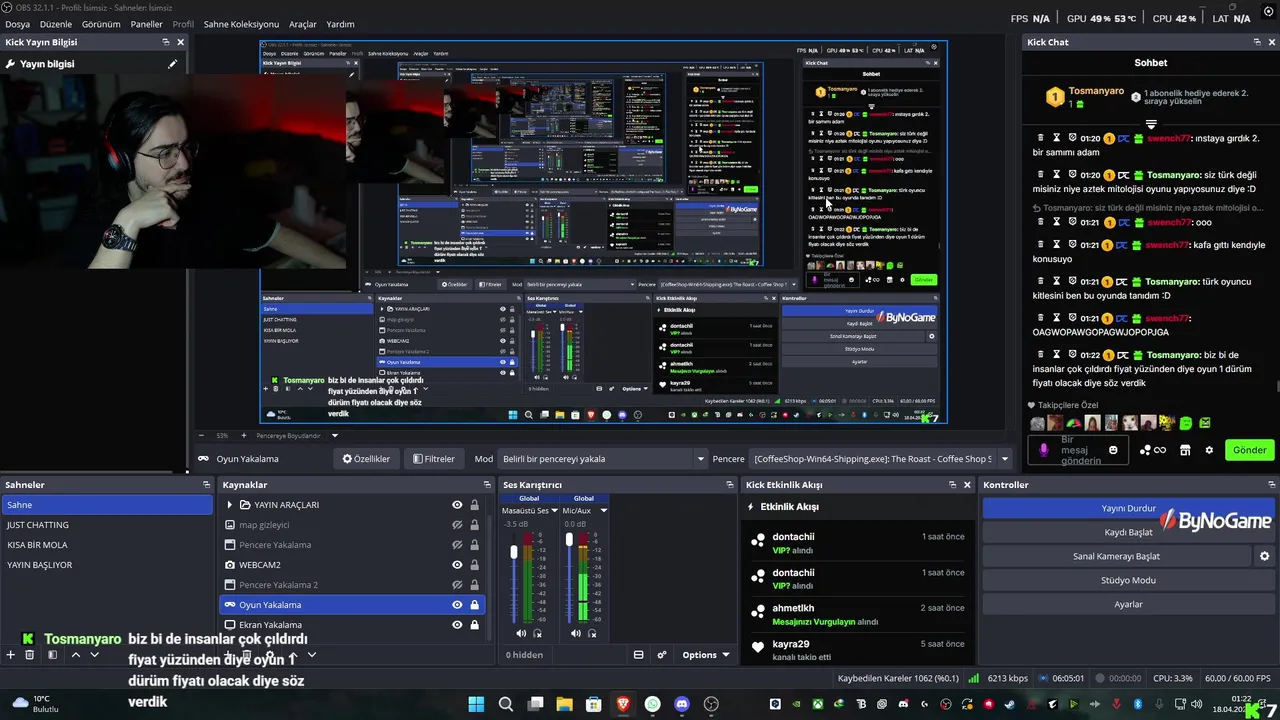Mute the Masaüstü Ses channel speaker icon
Image resolution: width=1280 pixels, height=720 pixels.
521,633
